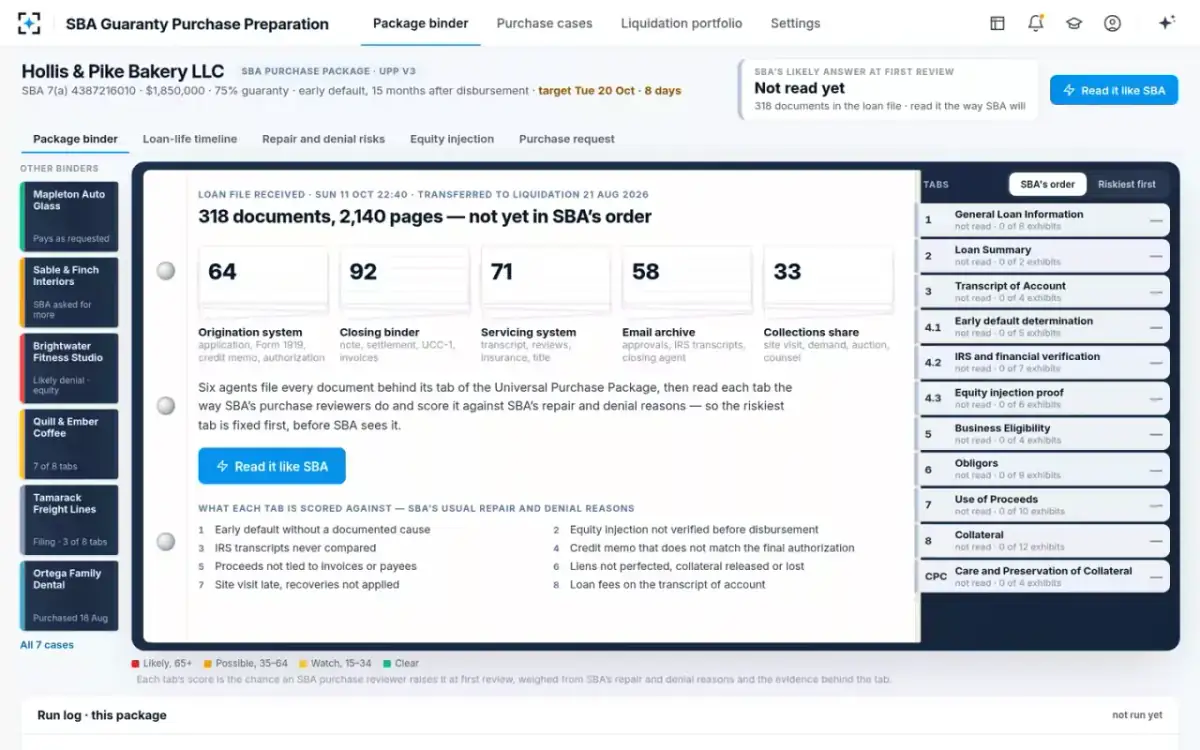Open tab 3 Transcript of Account
Viewport: 1200px width, 750px height.
(1044, 291)
